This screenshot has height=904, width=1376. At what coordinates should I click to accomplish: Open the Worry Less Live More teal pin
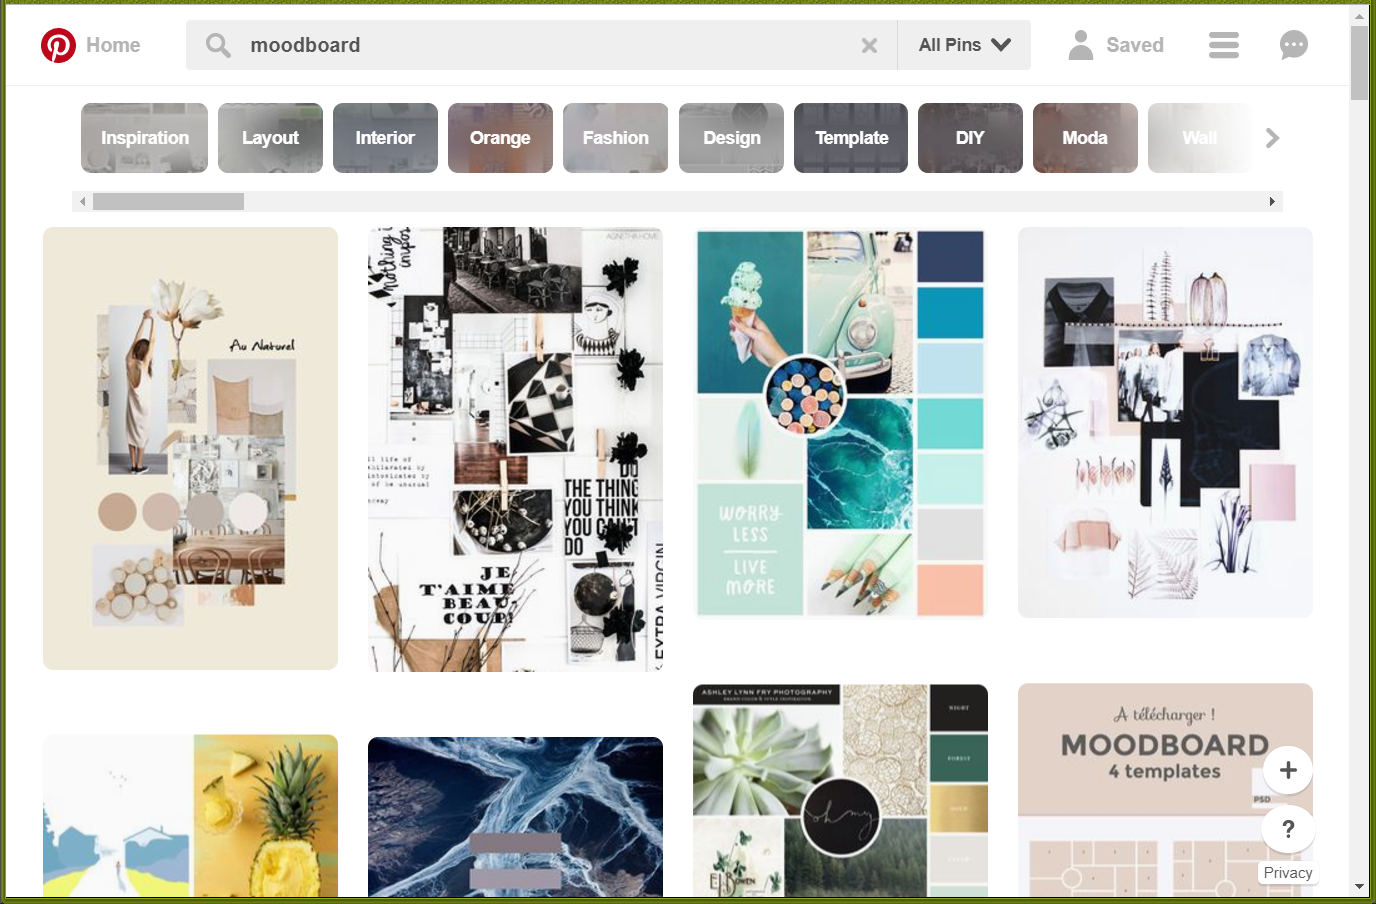tap(840, 424)
